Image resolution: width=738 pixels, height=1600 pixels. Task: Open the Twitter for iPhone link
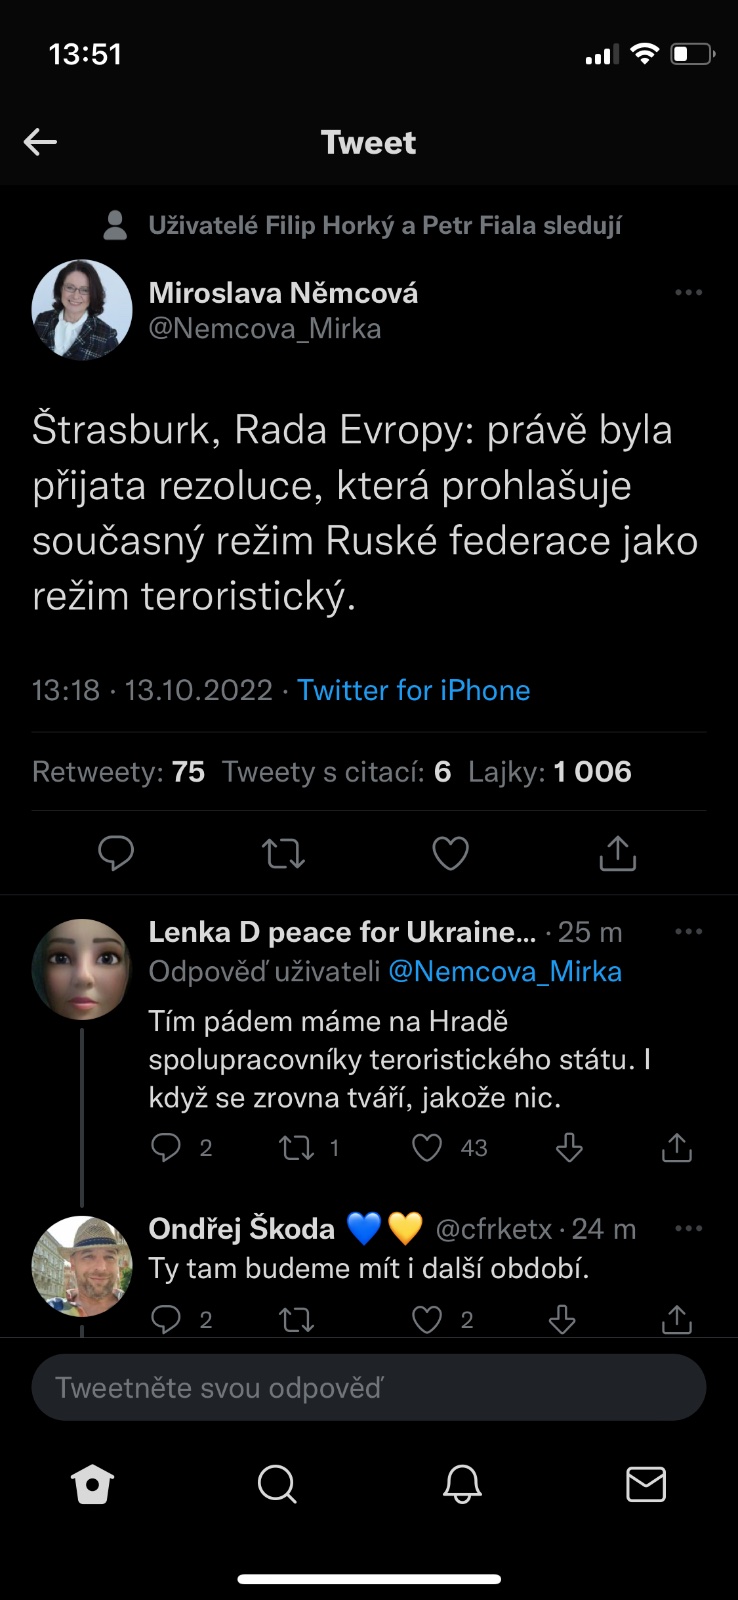click(413, 690)
